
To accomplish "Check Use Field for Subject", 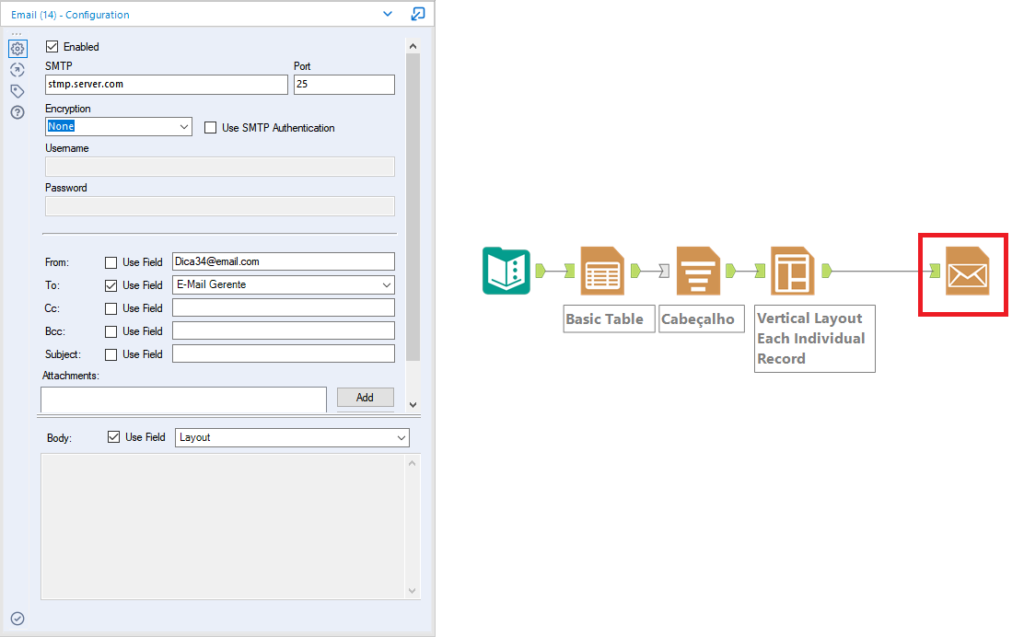I will [x=111, y=355].
